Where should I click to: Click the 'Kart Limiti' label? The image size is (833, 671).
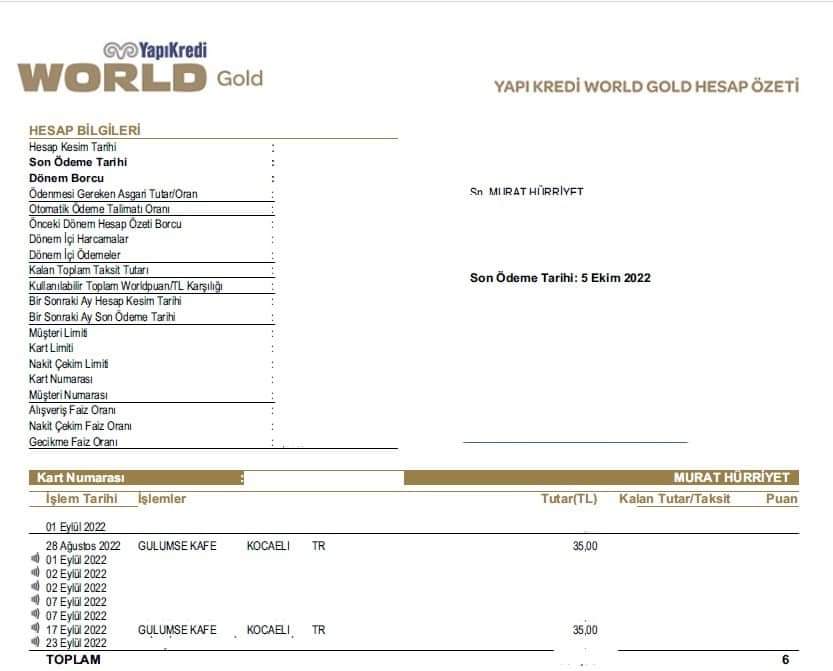point(51,348)
